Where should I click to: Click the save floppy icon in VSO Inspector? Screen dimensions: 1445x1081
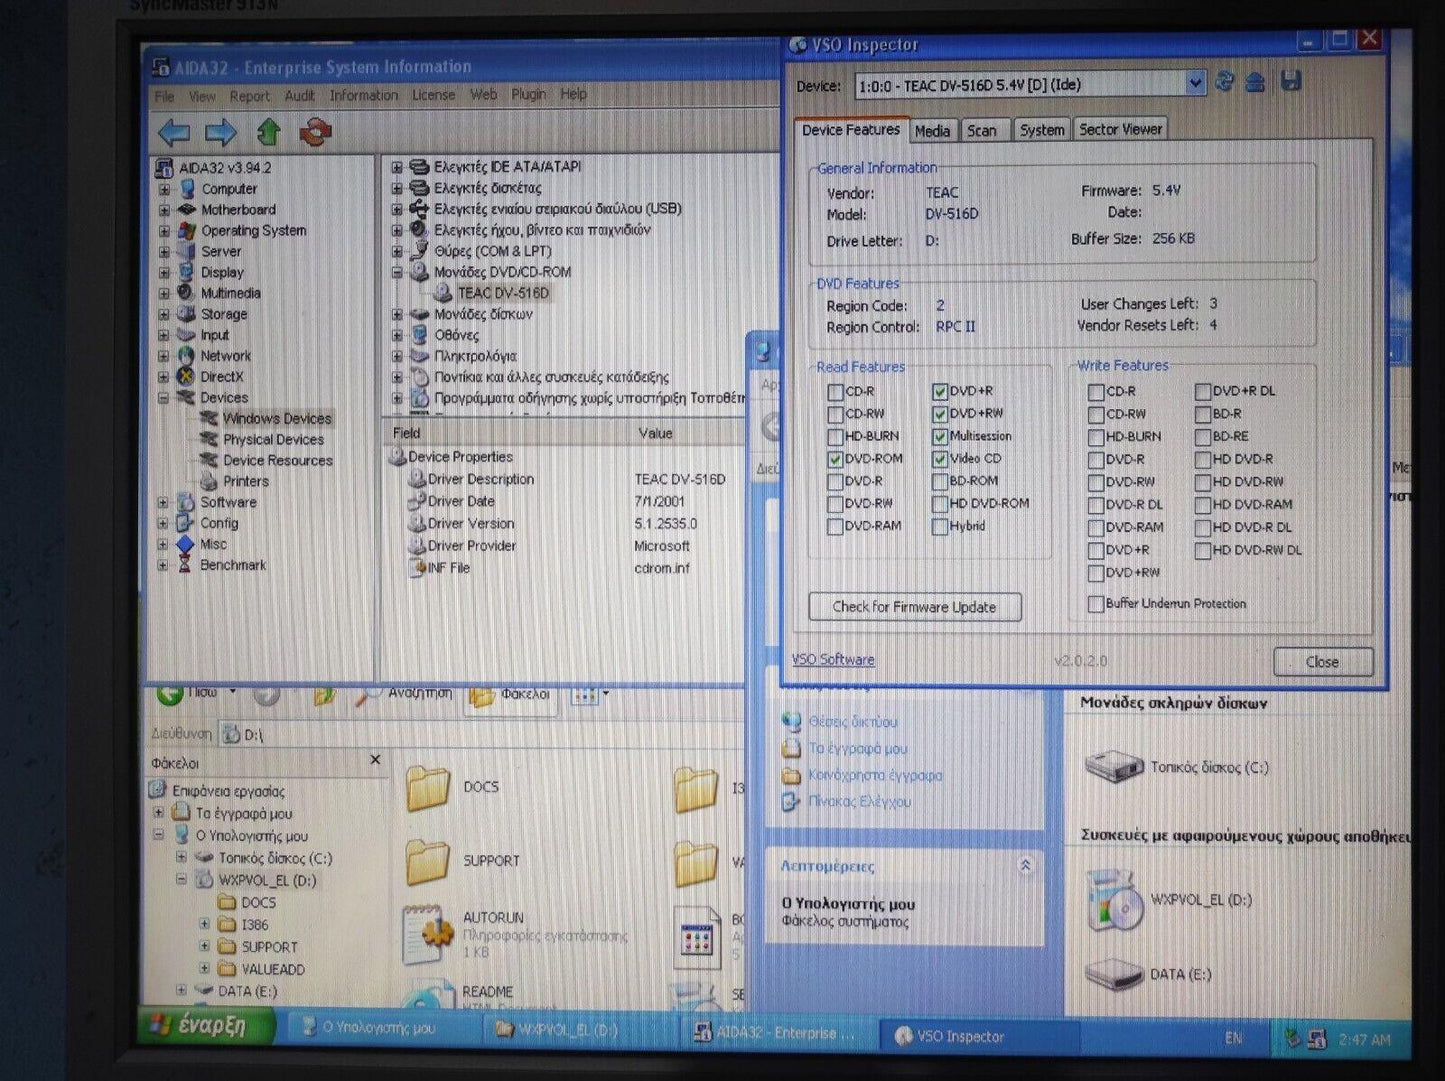[1291, 82]
